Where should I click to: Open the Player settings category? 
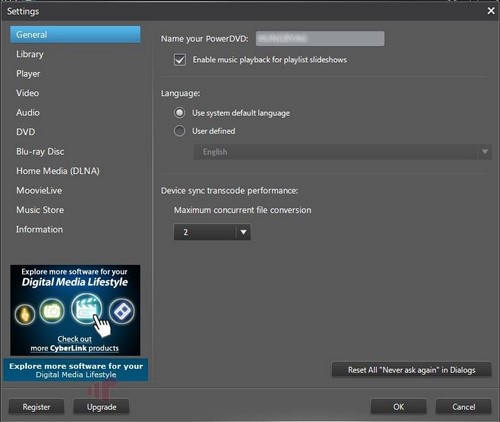point(28,74)
